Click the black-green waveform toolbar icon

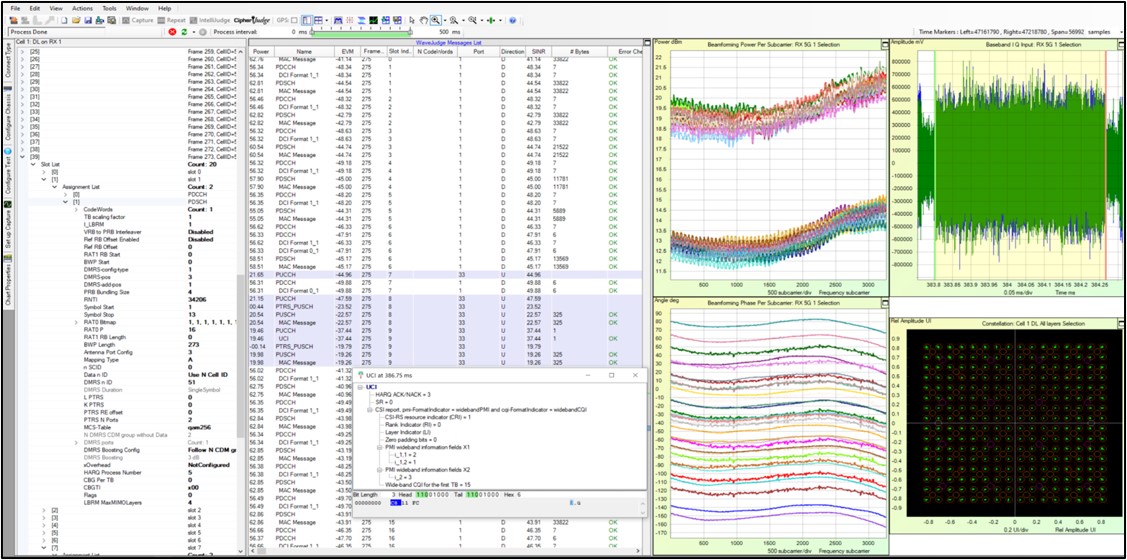coord(374,20)
